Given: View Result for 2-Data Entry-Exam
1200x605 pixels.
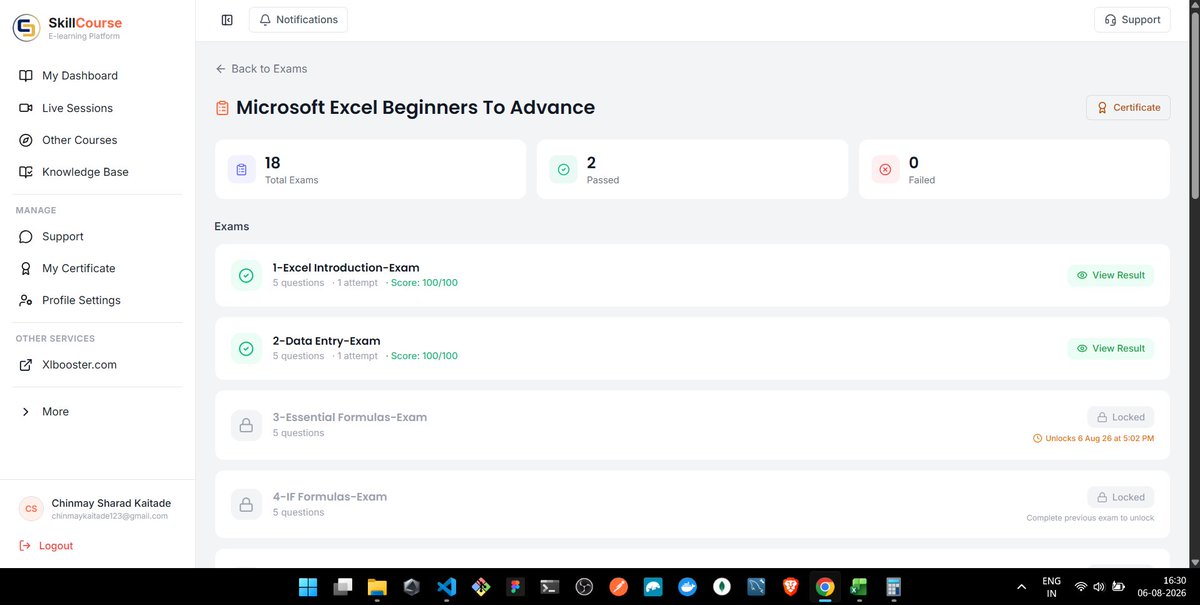Looking at the screenshot, I should tap(1111, 349).
